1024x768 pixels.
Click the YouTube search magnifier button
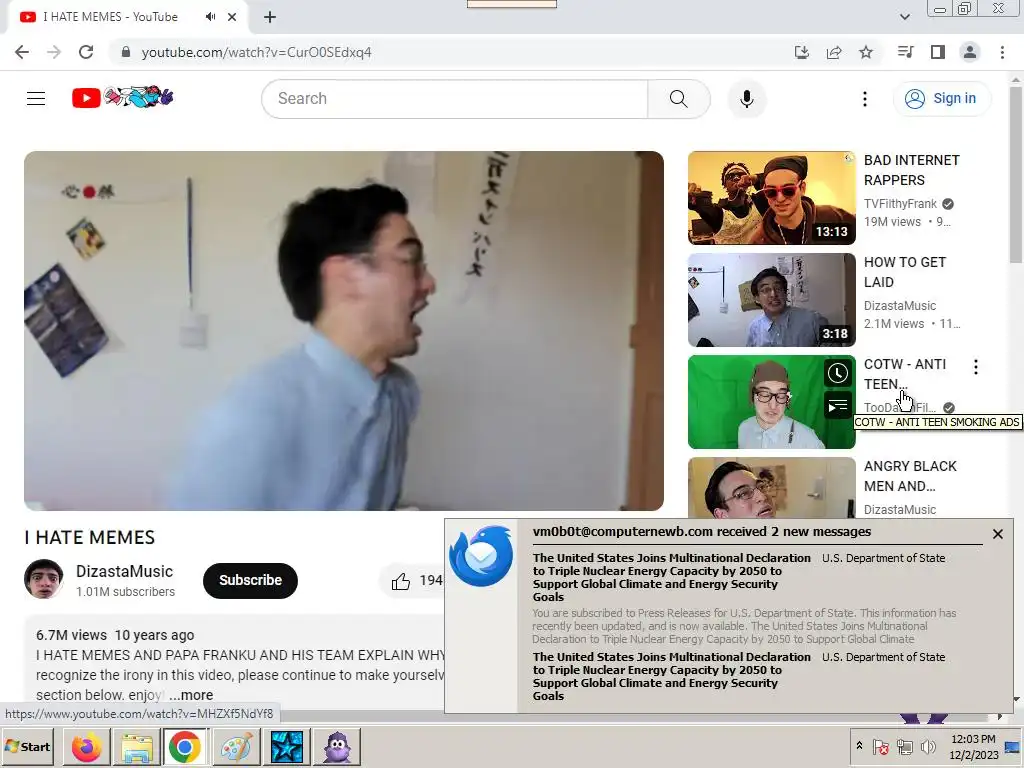(679, 99)
